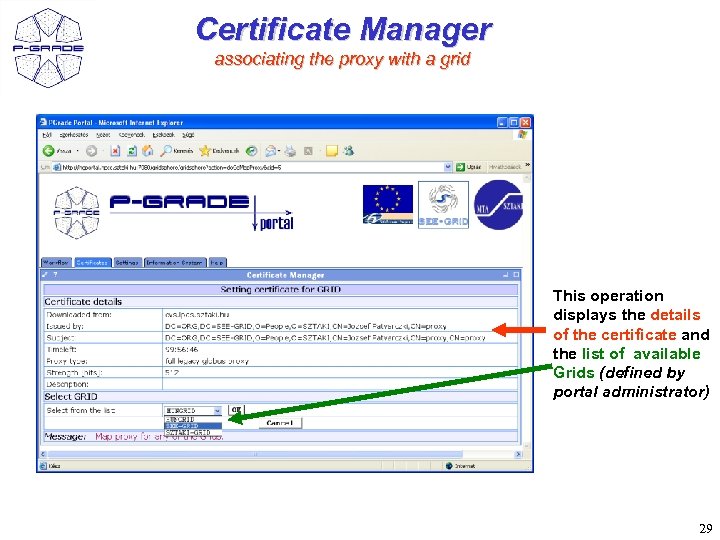Open the GRID selection combo box
720x540 pixels.
(x=193, y=410)
